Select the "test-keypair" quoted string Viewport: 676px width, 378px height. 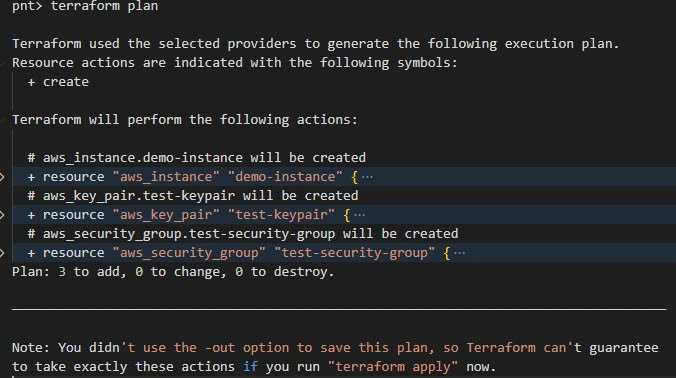(282, 215)
